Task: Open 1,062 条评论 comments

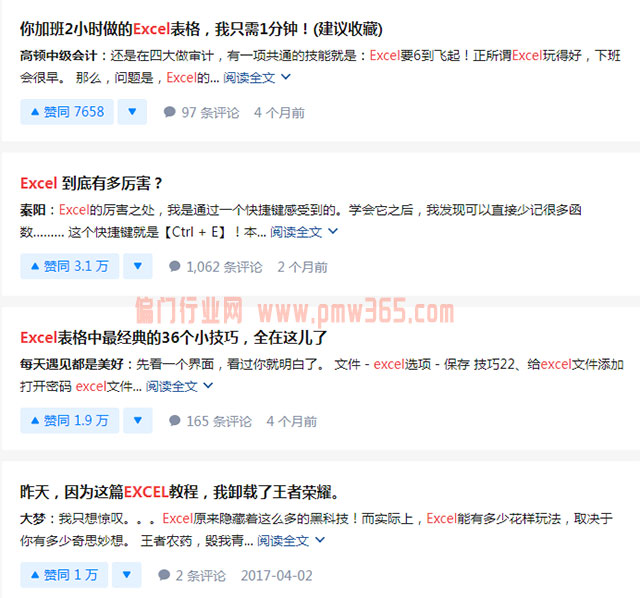Action: pos(216,267)
